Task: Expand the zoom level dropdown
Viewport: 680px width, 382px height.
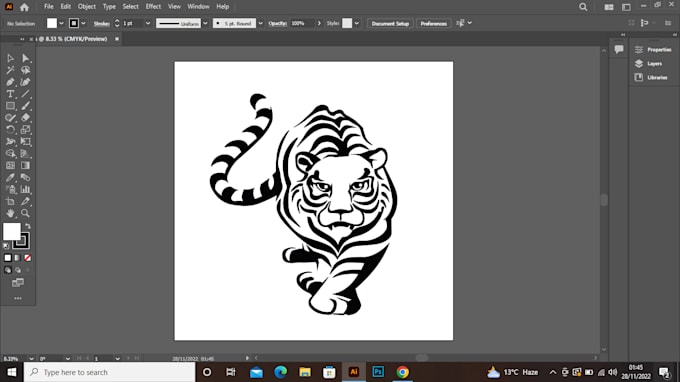Action: 31,359
